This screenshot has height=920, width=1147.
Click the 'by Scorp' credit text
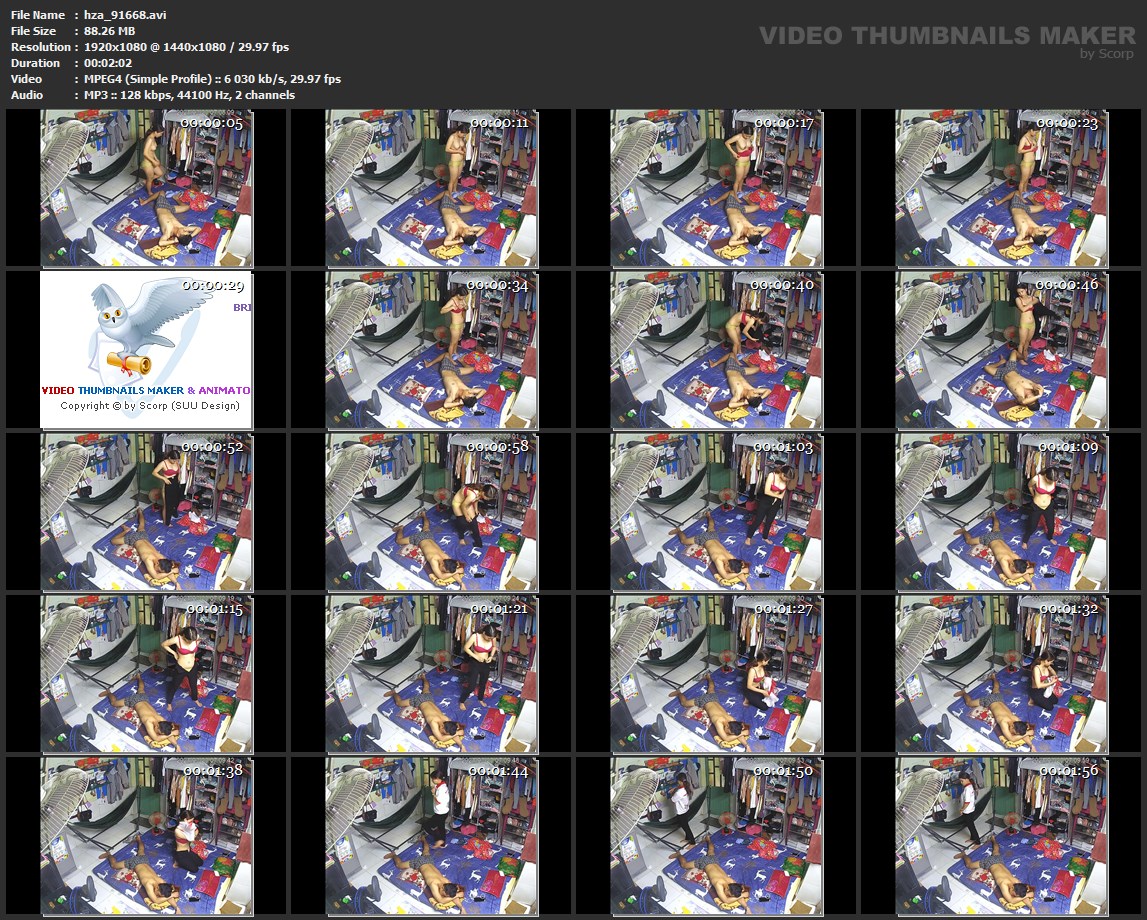[1107, 53]
